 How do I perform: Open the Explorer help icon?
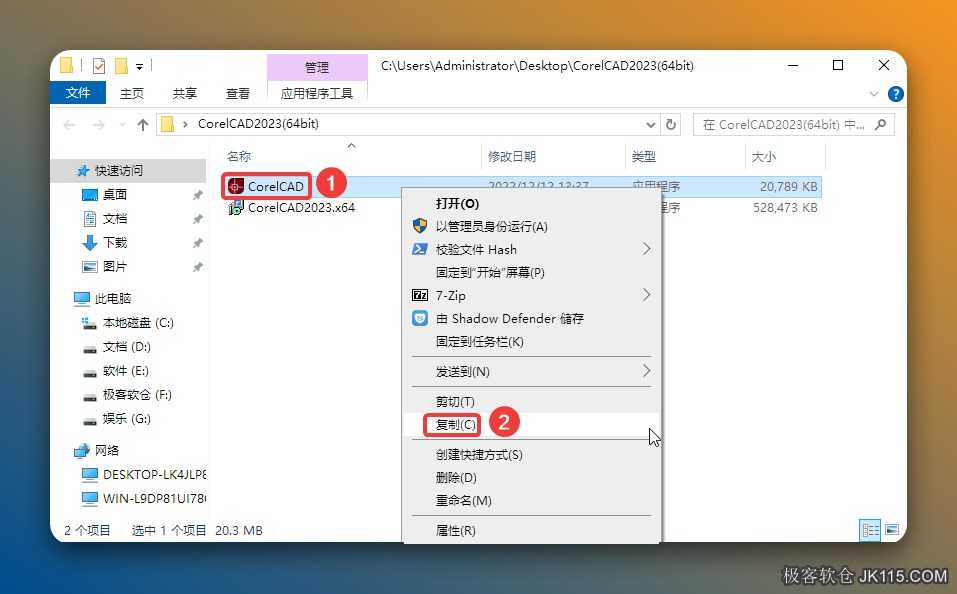(x=895, y=94)
